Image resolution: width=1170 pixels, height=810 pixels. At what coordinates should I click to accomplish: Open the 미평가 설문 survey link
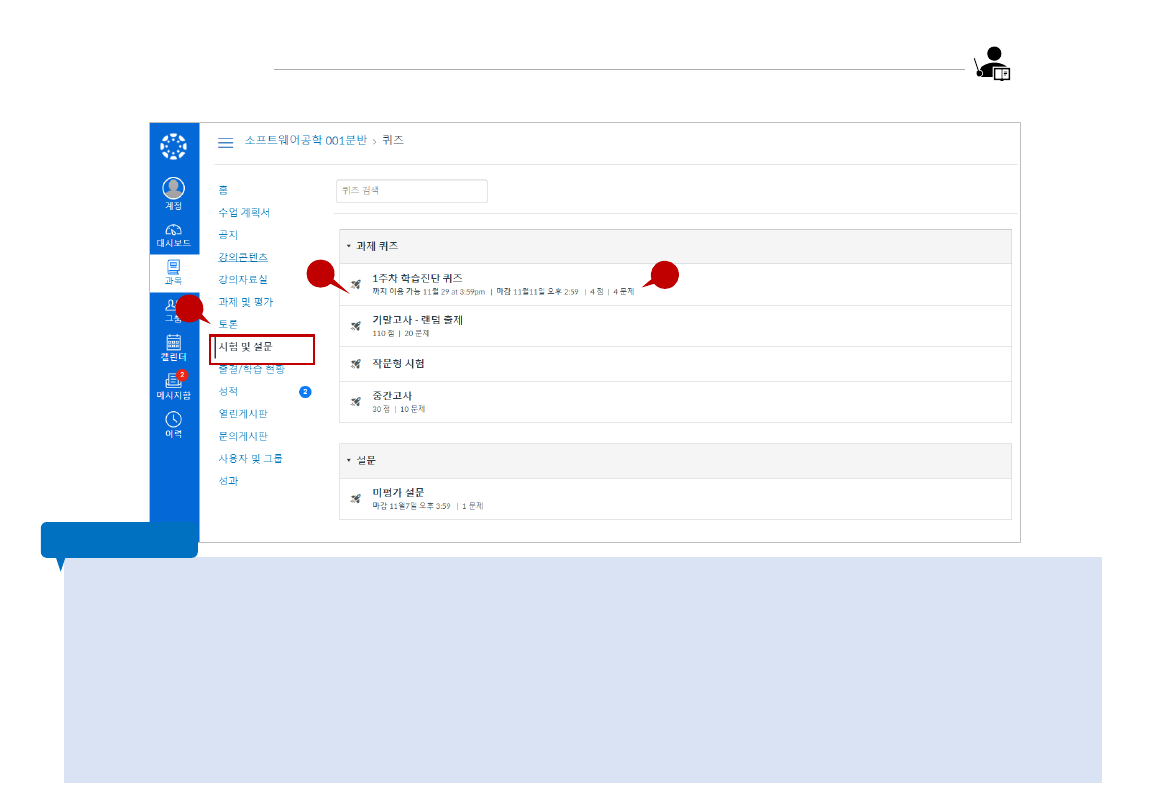point(398,492)
